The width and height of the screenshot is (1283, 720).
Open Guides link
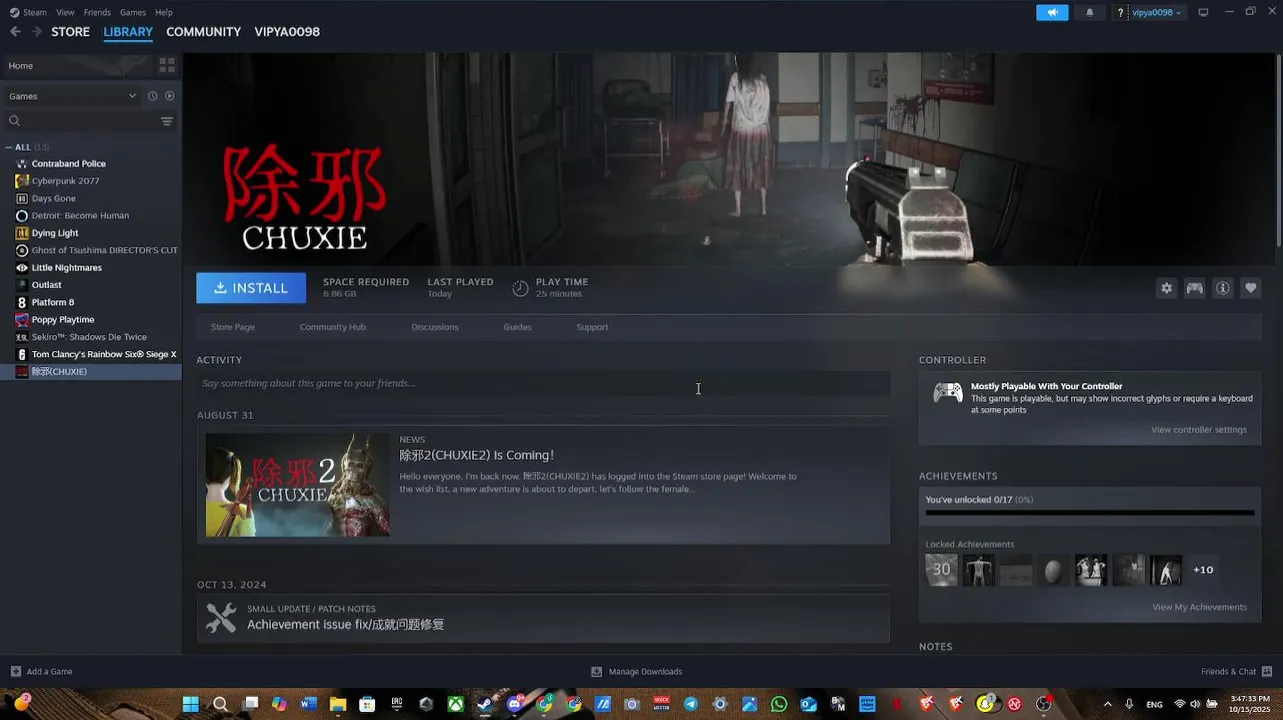(517, 327)
